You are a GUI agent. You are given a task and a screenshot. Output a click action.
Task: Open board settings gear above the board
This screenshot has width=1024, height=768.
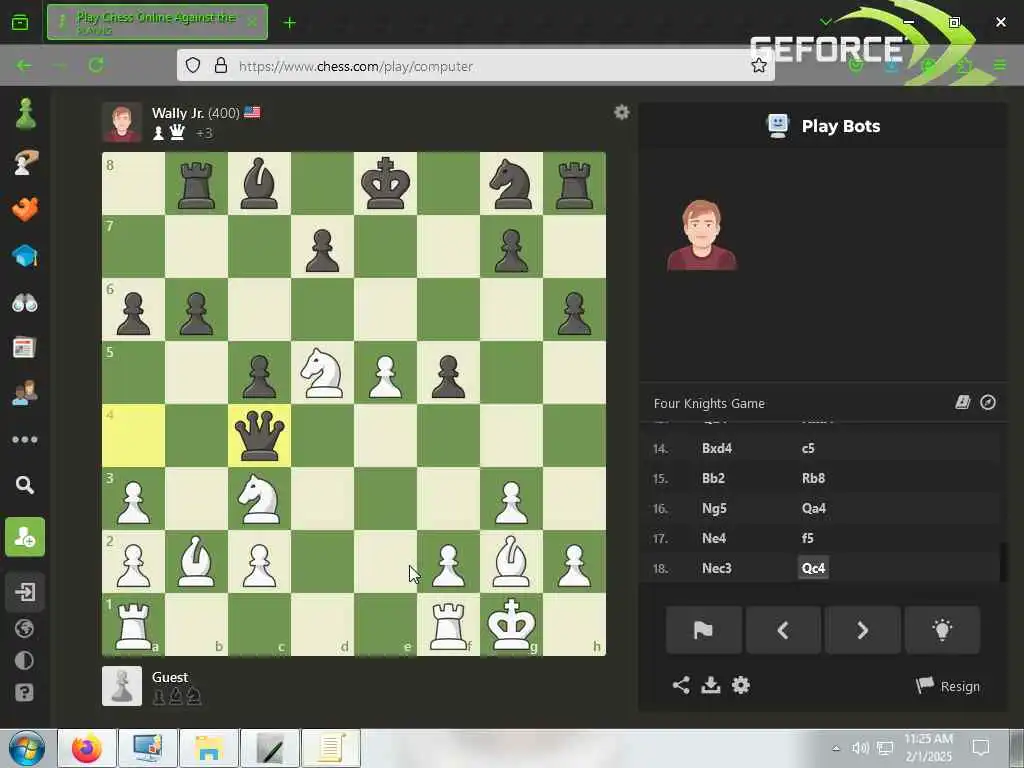pyautogui.click(x=622, y=112)
